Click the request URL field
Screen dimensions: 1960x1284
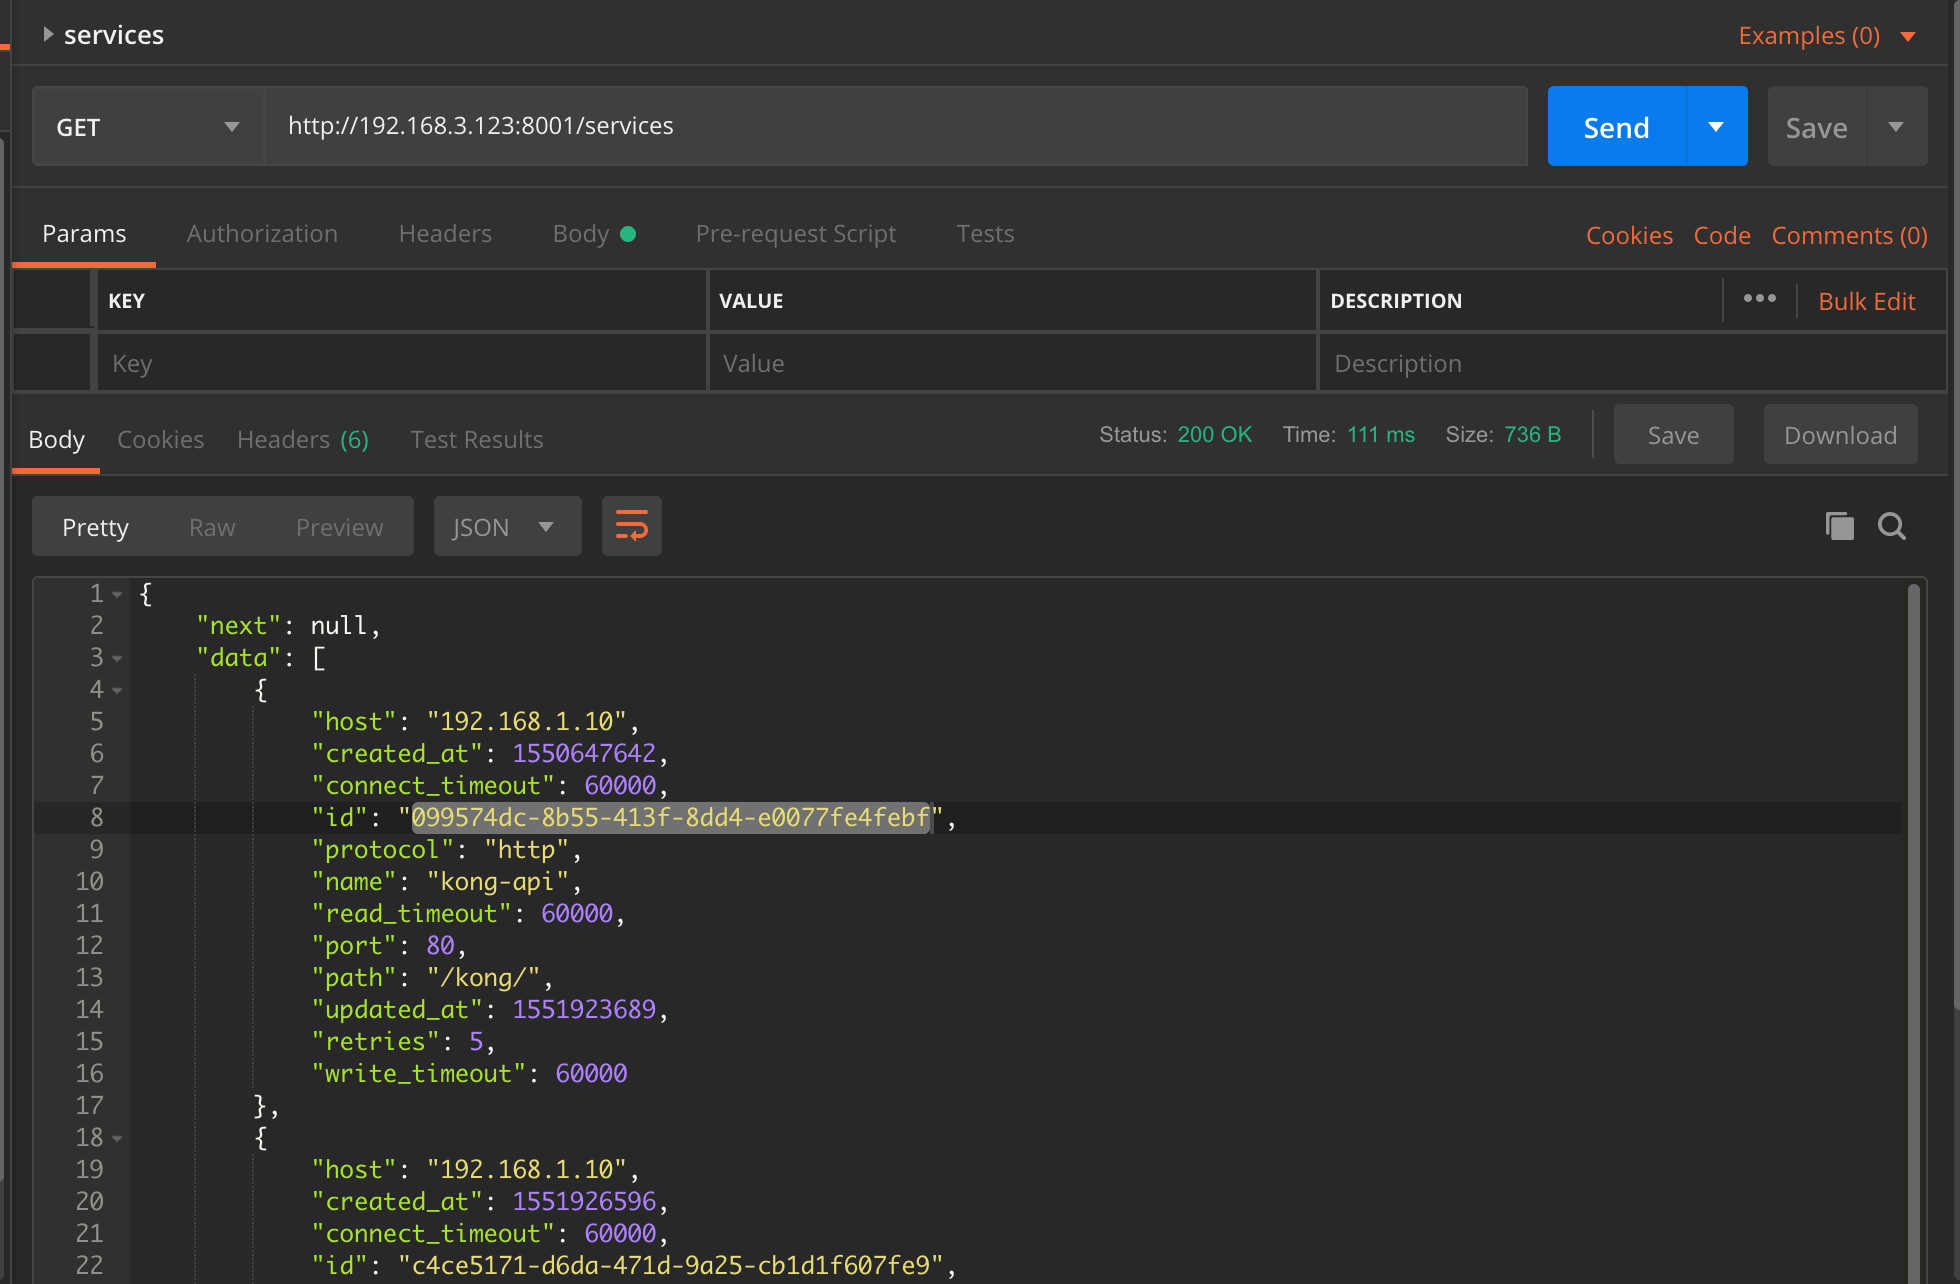[x=894, y=126]
